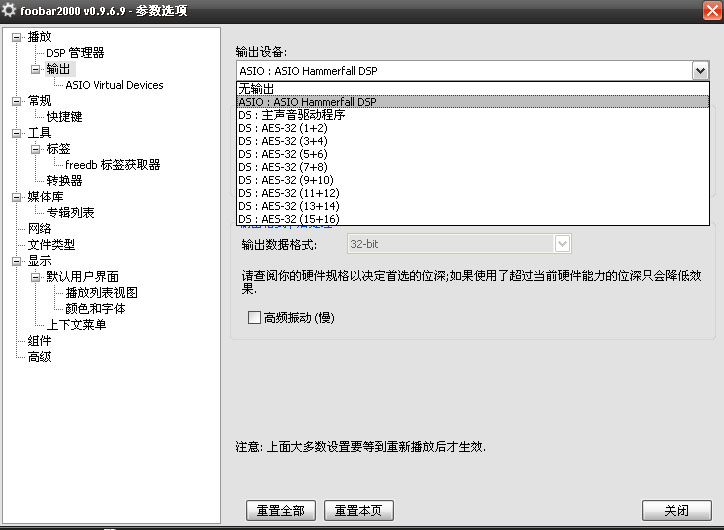Pick DS : AES-32 (13+14) output

pyautogui.click(x=473, y=205)
